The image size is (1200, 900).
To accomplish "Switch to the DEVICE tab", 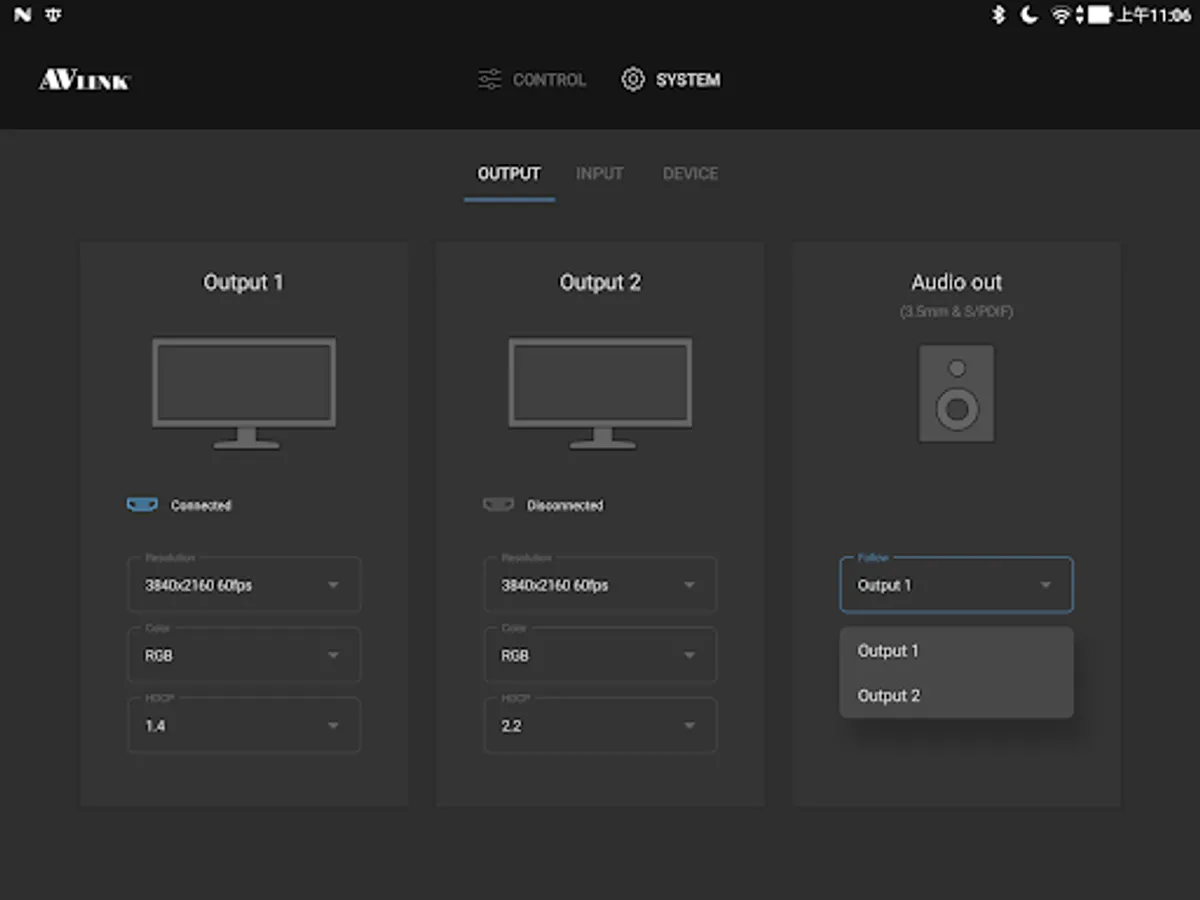I will [x=690, y=174].
